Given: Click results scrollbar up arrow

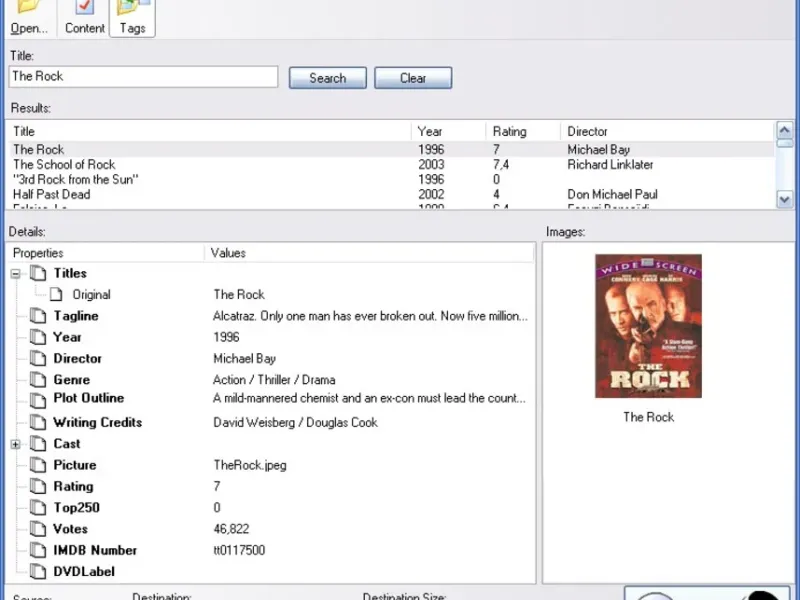Looking at the screenshot, I should pyautogui.click(x=785, y=130).
